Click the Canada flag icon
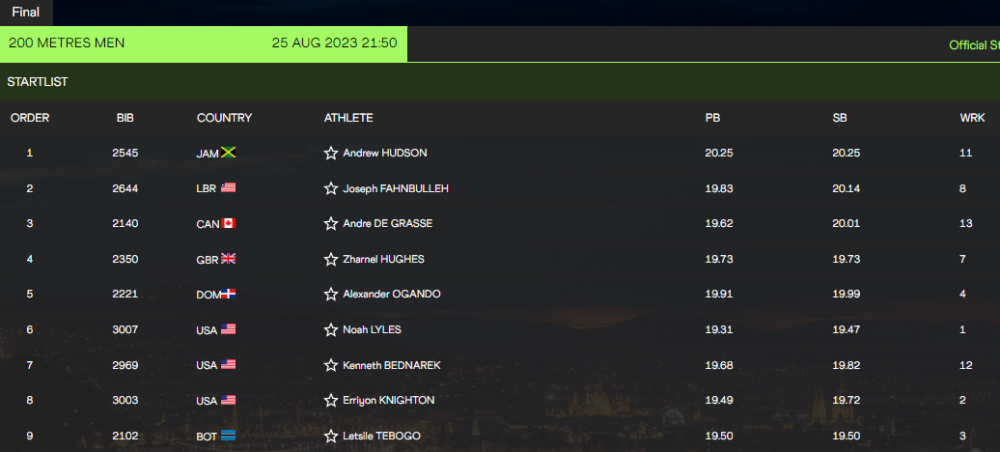Screen dimensions: 1000x452 (x=228, y=224)
